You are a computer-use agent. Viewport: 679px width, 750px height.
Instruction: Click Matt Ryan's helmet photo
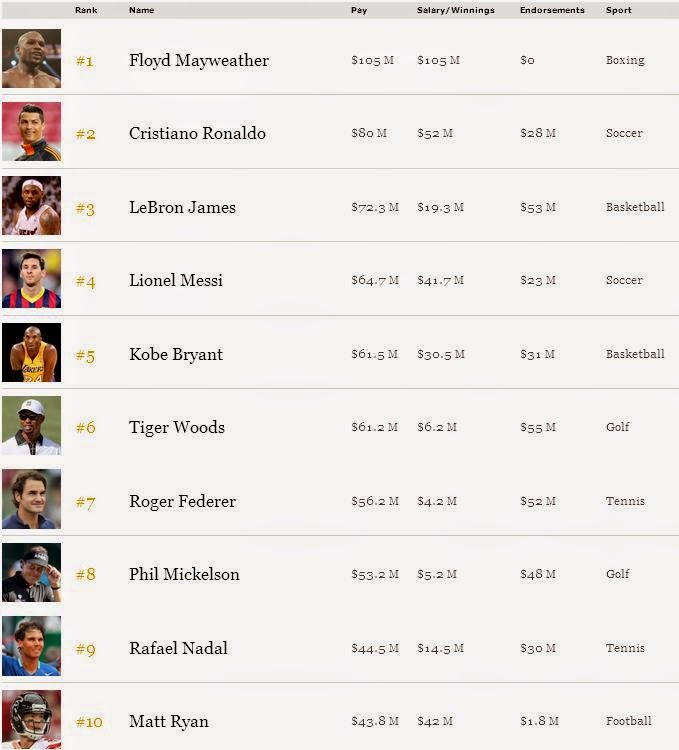(32, 719)
